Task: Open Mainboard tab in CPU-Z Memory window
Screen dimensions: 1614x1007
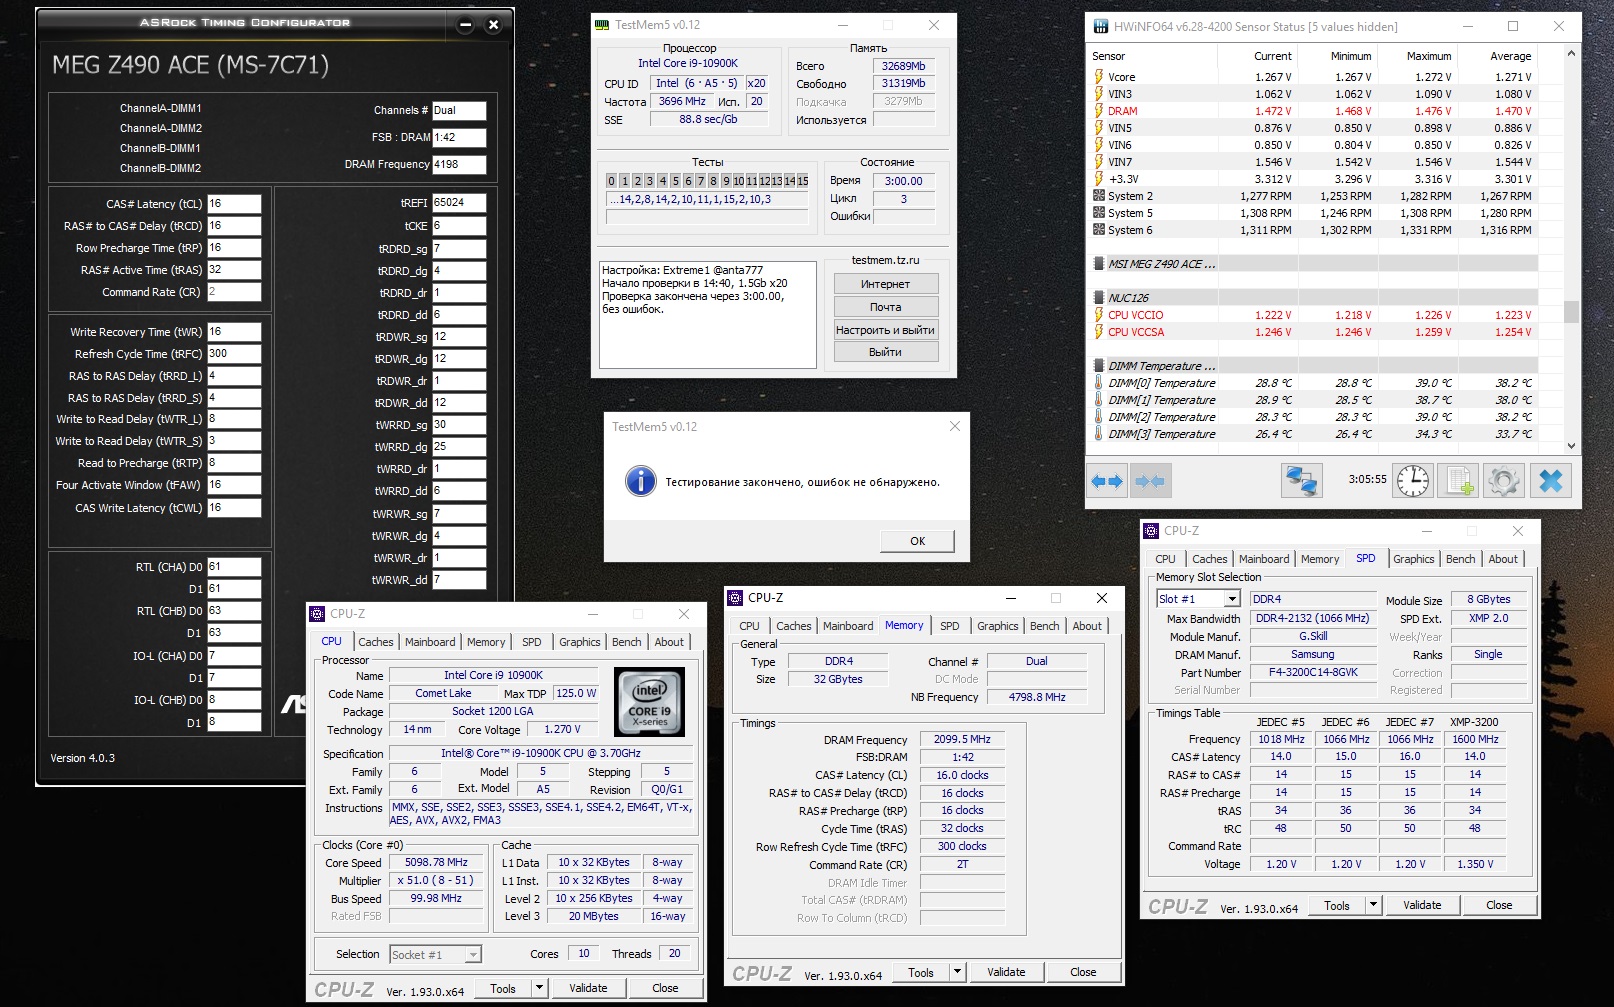Action: pos(848,626)
